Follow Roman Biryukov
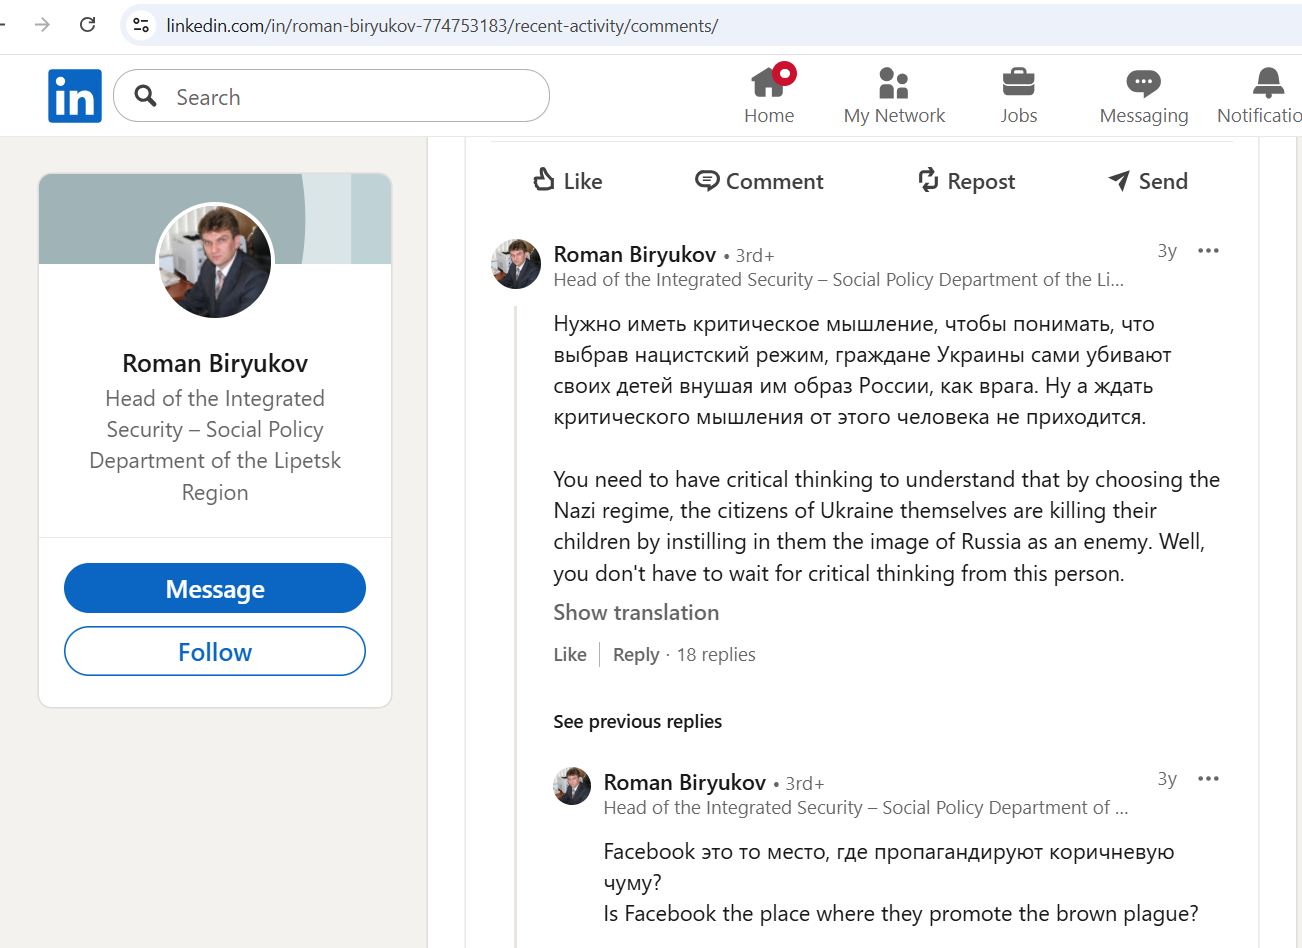This screenshot has height=948, width=1302. 214,651
